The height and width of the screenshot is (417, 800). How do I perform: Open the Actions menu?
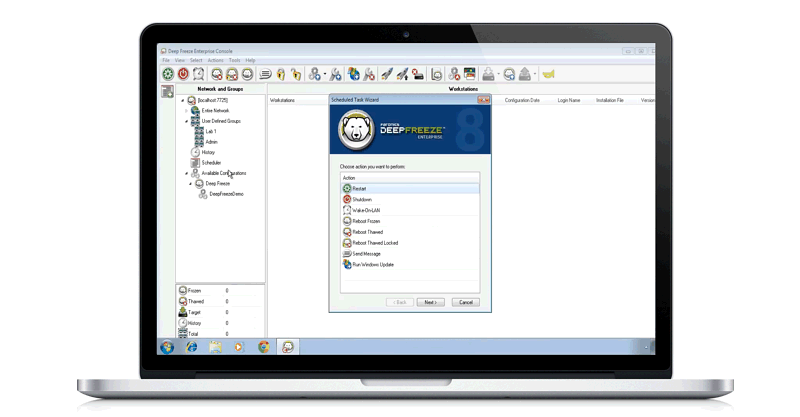click(x=215, y=60)
